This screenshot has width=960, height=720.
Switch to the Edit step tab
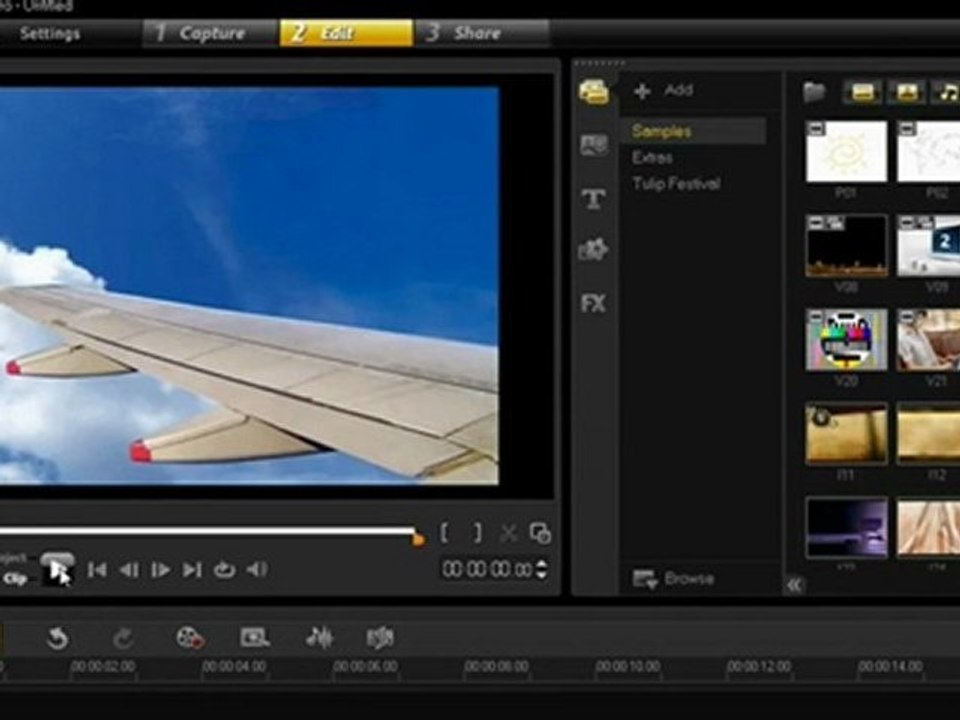click(x=346, y=33)
